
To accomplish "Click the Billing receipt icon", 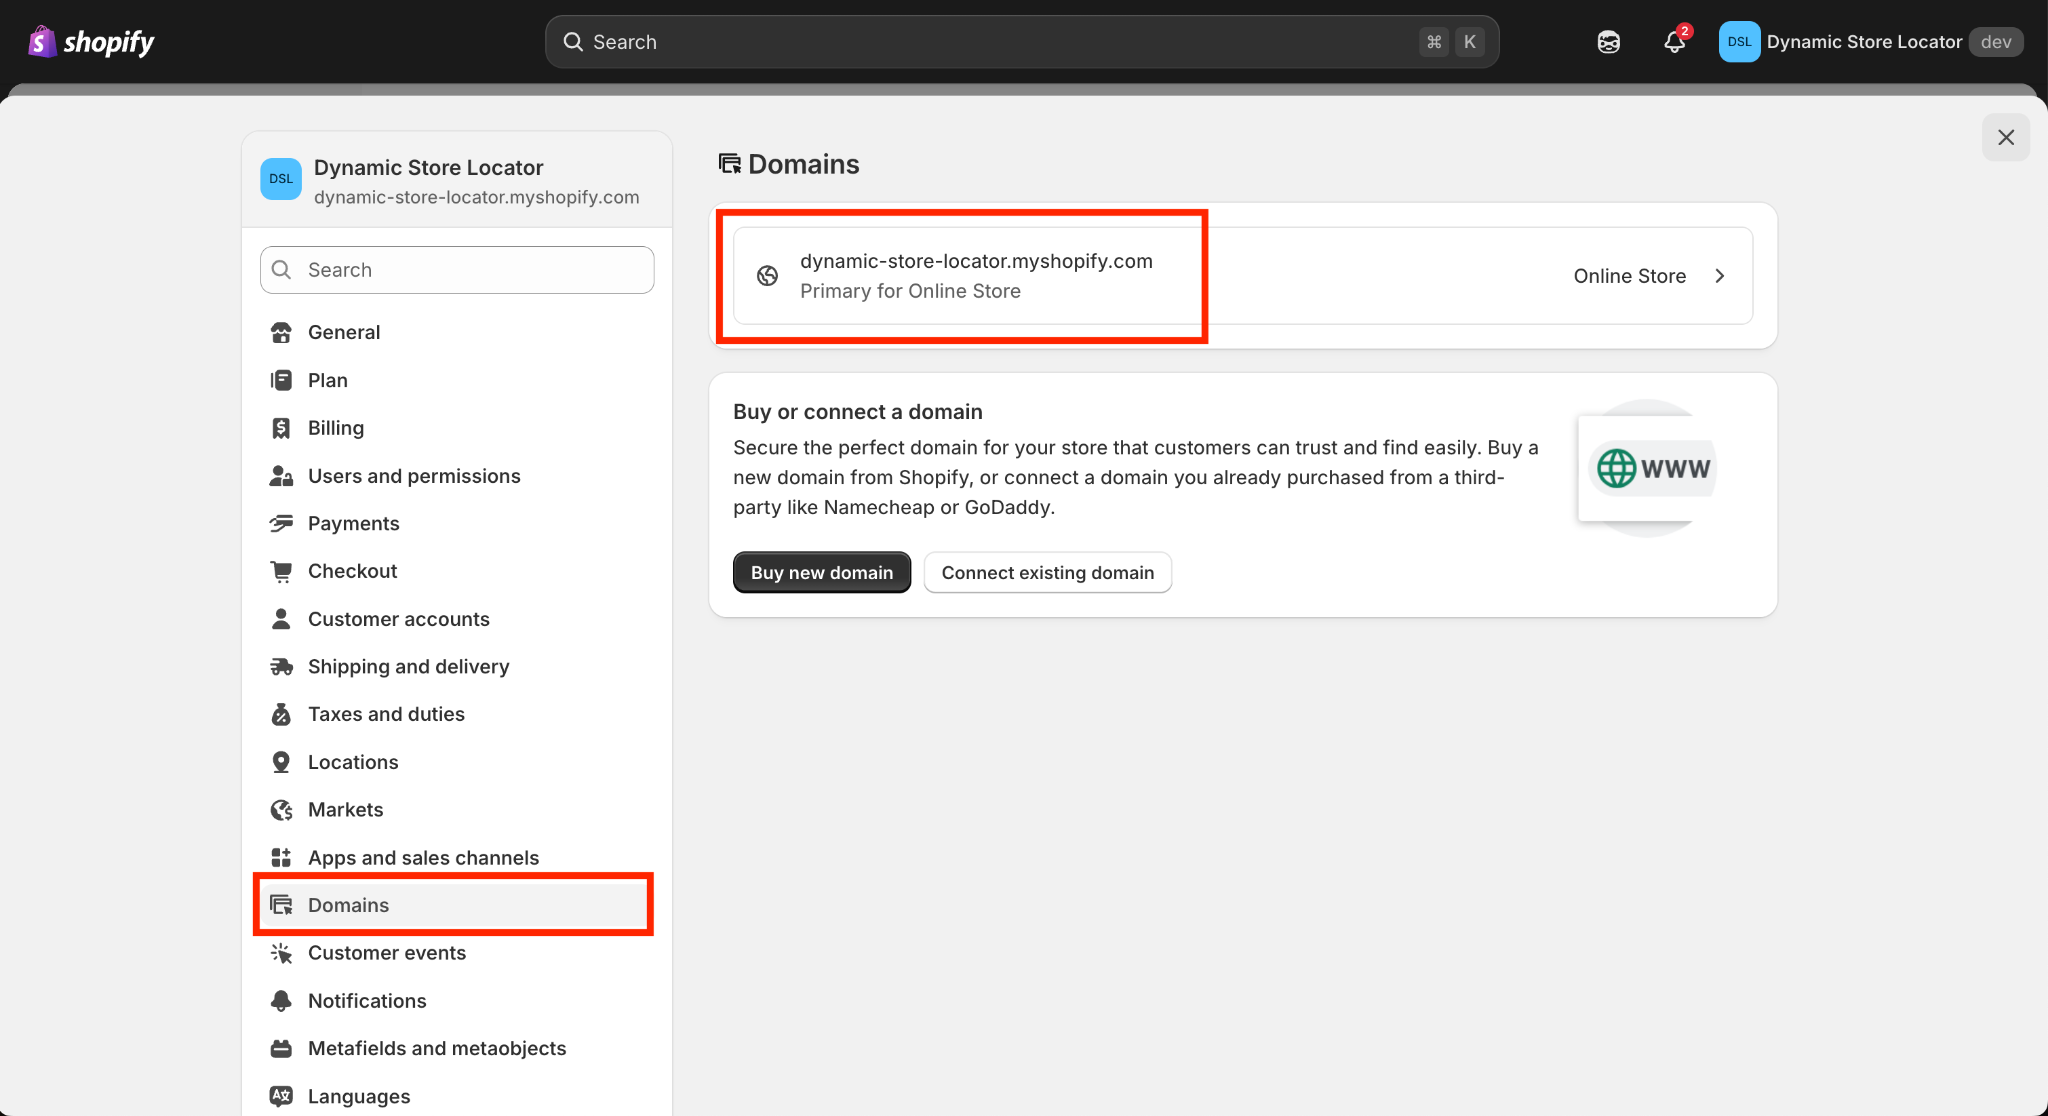I will 281,428.
